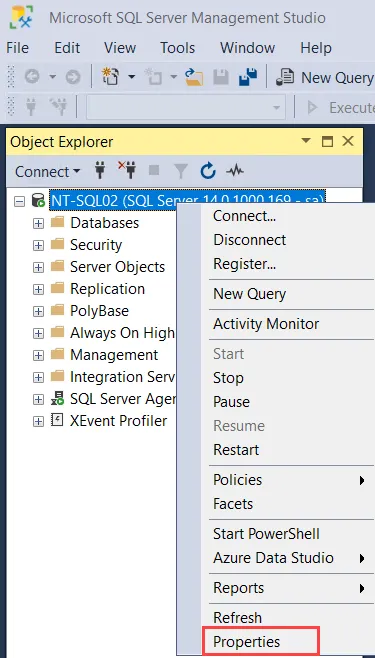The width and height of the screenshot is (375, 658).
Task: Choose Disconnect in context menu
Action: 250,240
